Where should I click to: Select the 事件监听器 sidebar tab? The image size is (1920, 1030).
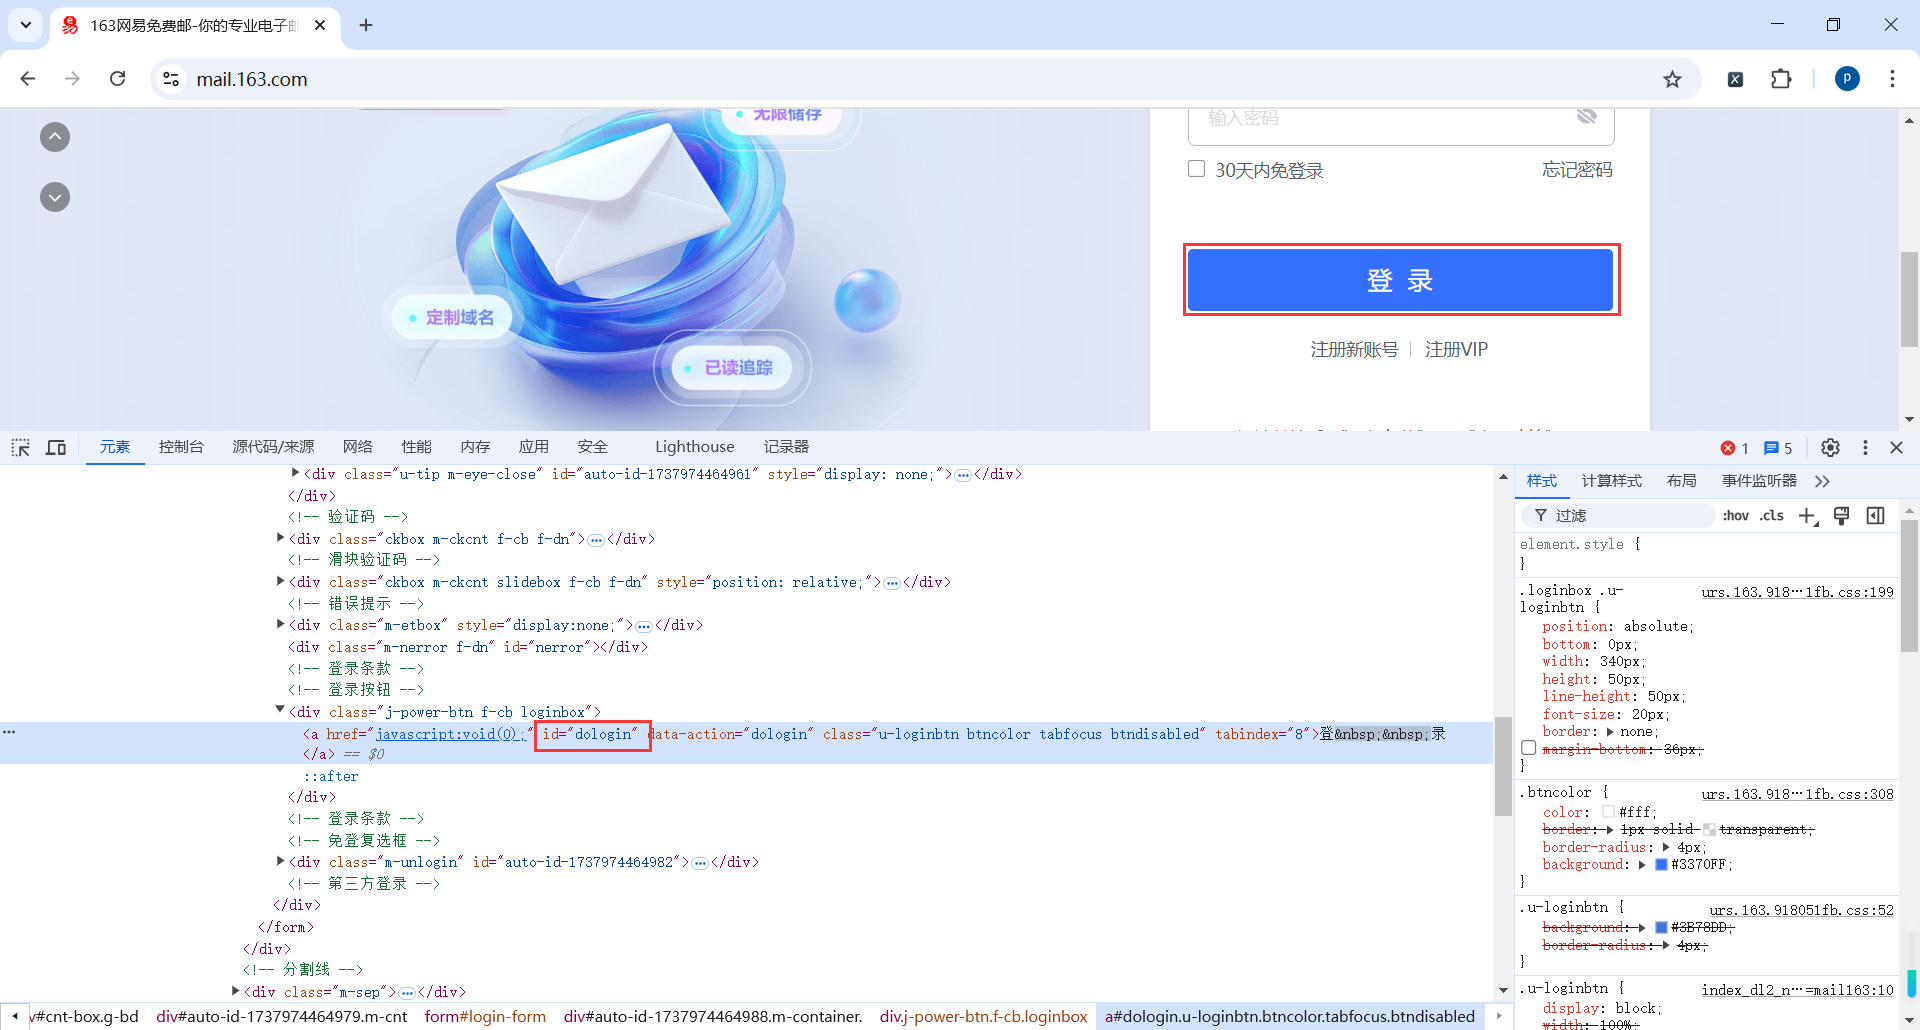(1759, 481)
